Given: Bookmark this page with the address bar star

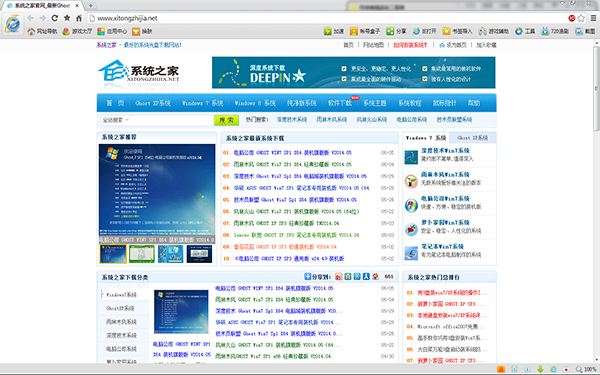Looking at the screenshot, I should click(x=581, y=18).
